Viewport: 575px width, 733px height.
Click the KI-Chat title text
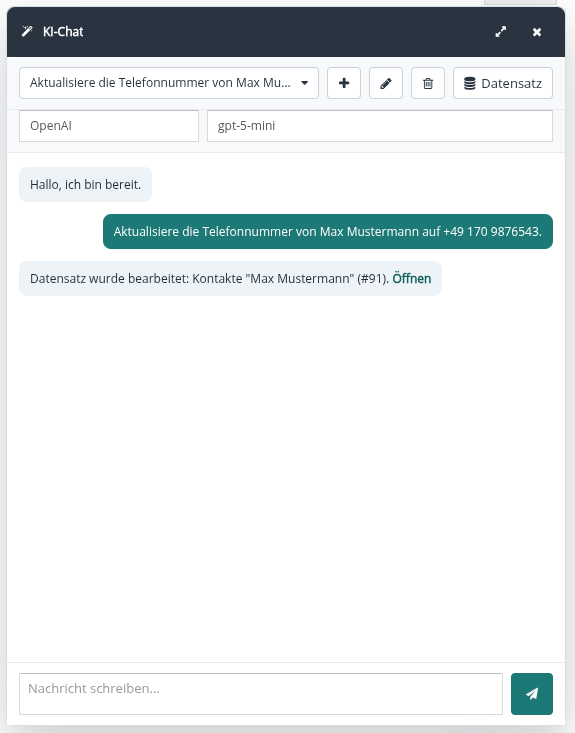click(x=63, y=32)
